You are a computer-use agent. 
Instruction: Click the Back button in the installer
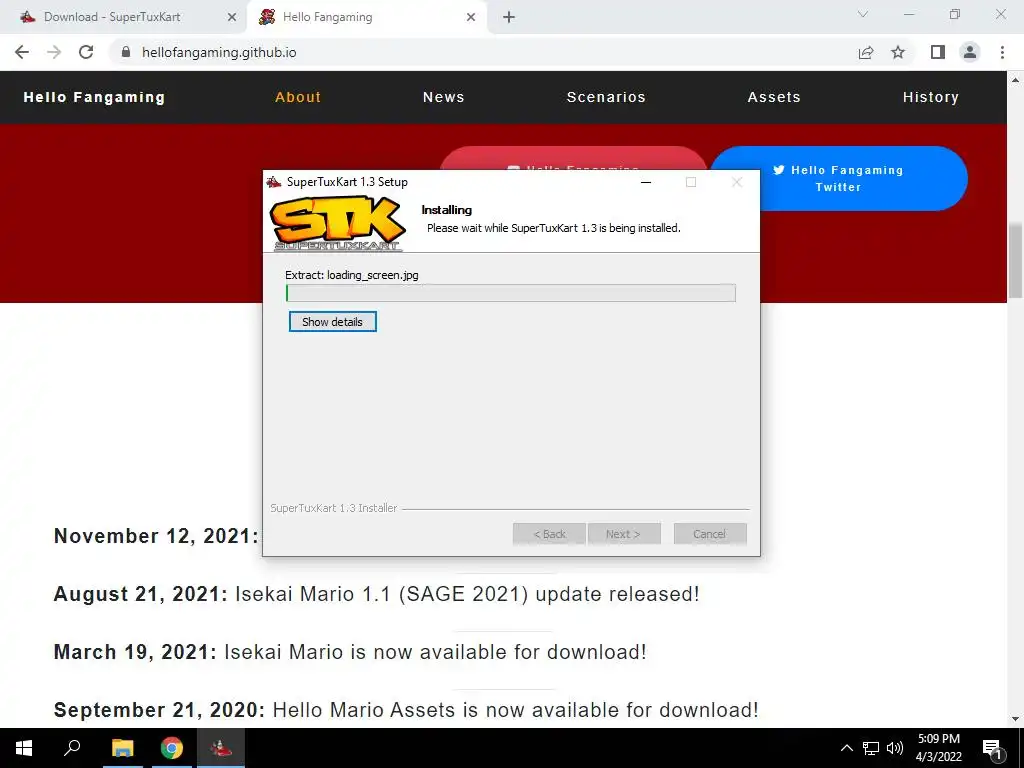[x=549, y=534]
